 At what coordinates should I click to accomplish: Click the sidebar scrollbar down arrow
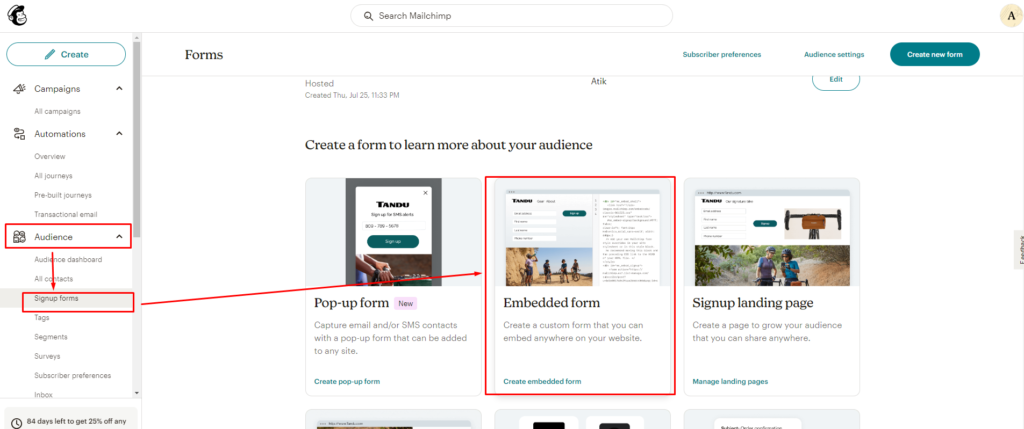point(136,393)
